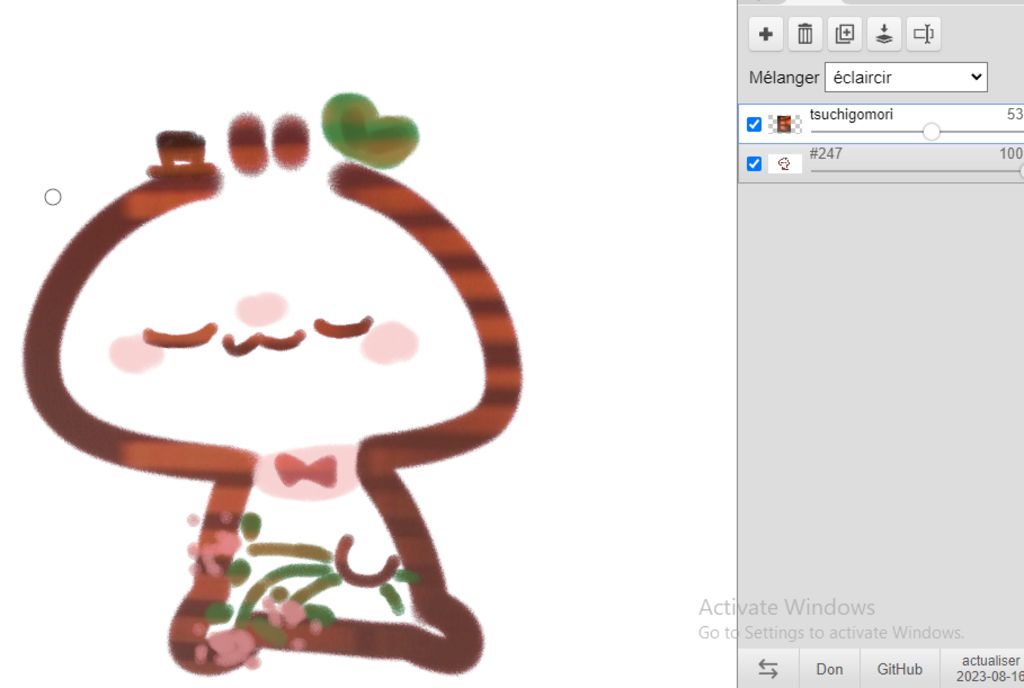The image size is (1024, 688).
Task: Select the #247 layer thumbnail
Action: [784, 163]
